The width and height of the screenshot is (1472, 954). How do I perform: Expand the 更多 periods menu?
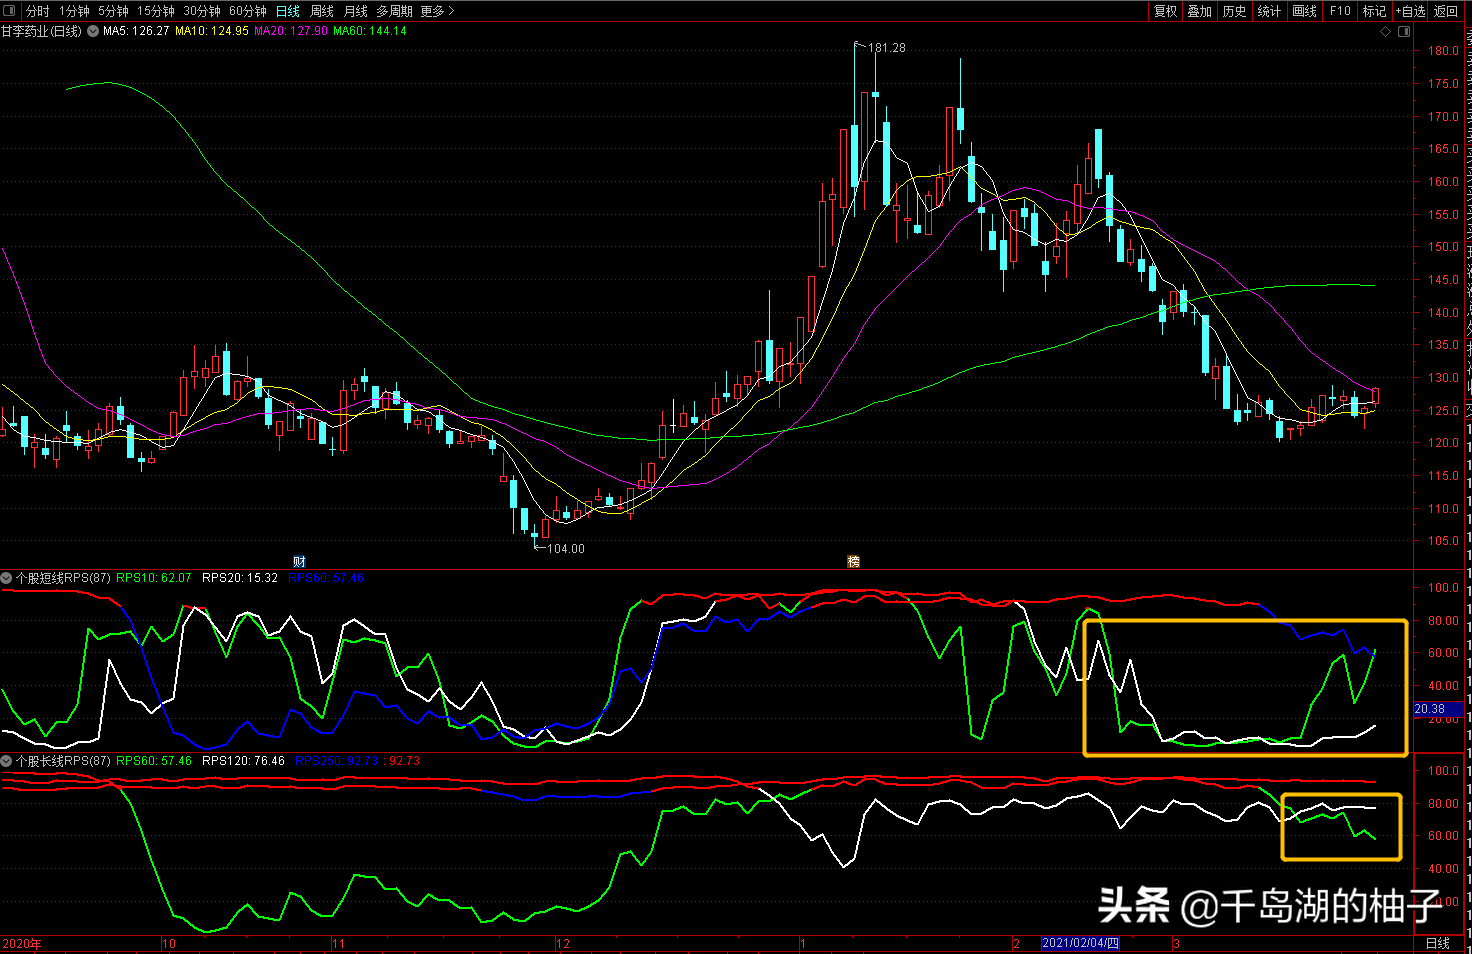437,11
